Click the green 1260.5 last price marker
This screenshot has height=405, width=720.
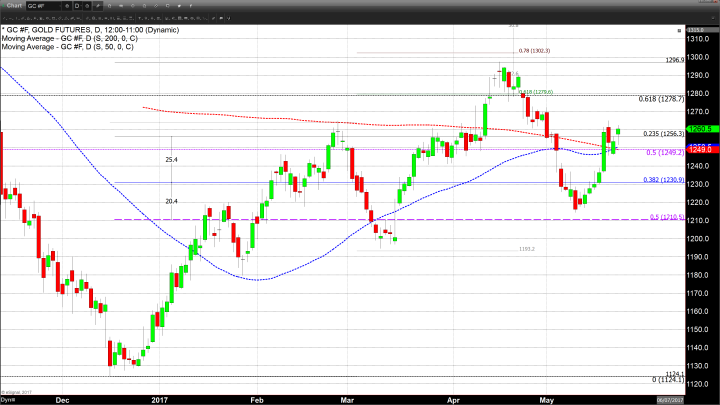tap(702, 129)
